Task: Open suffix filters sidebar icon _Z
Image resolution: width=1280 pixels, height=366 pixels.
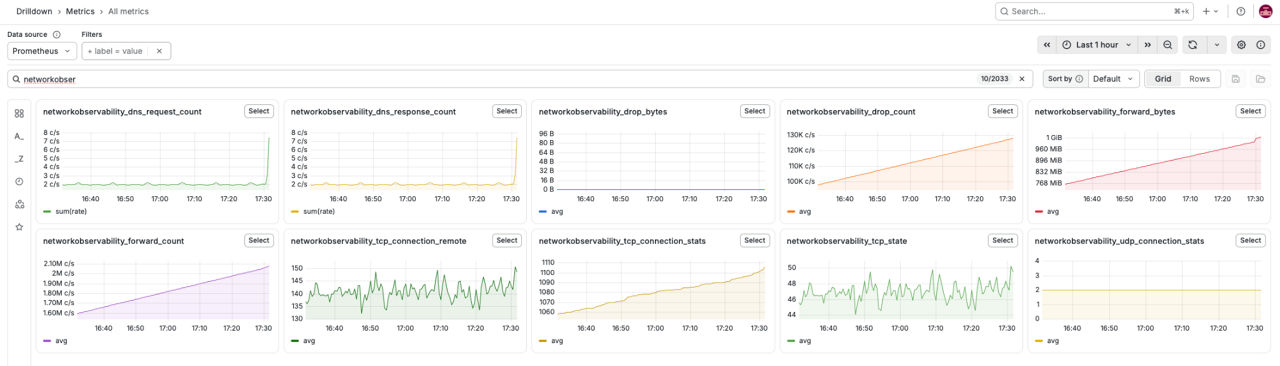Action: click(x=19, y=159)
